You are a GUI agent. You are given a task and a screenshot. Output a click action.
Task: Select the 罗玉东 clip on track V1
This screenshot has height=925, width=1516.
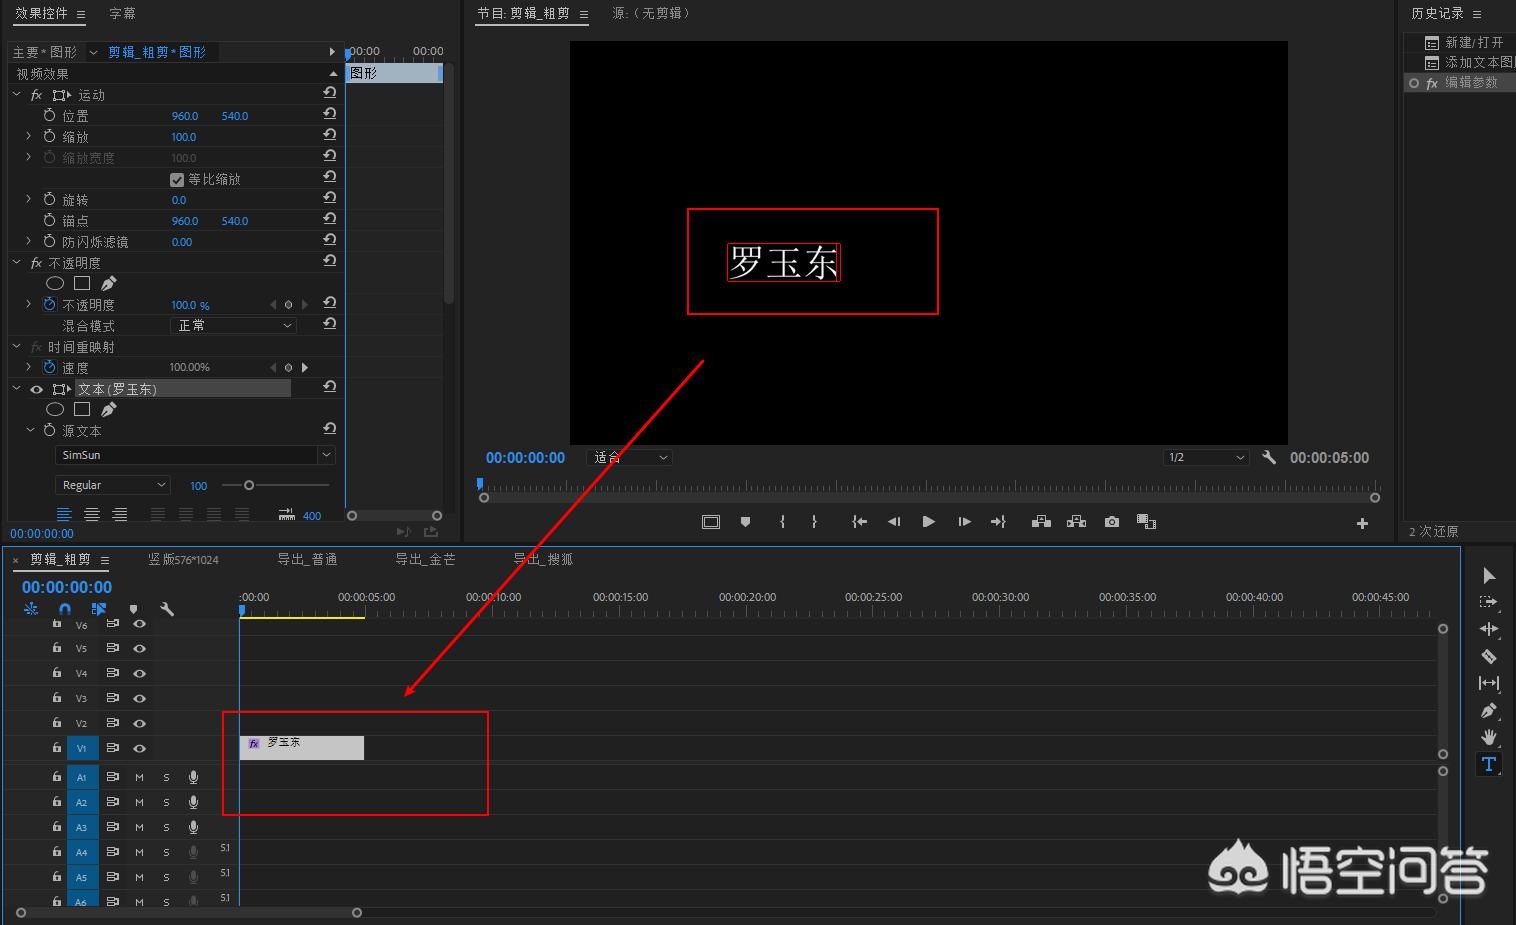pyautogui.click(x=300, y=747)
